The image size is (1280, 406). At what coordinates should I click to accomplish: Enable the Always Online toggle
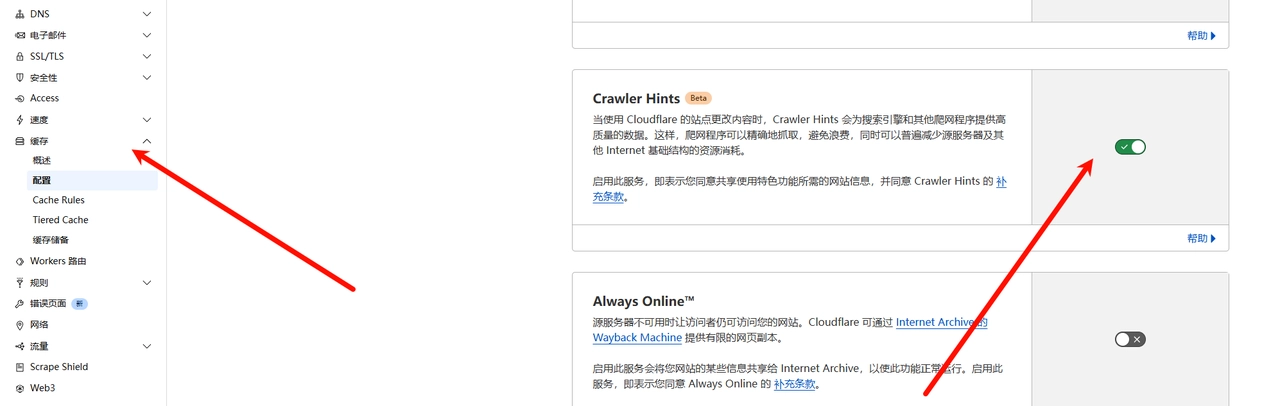click(x=1130, y=339)
